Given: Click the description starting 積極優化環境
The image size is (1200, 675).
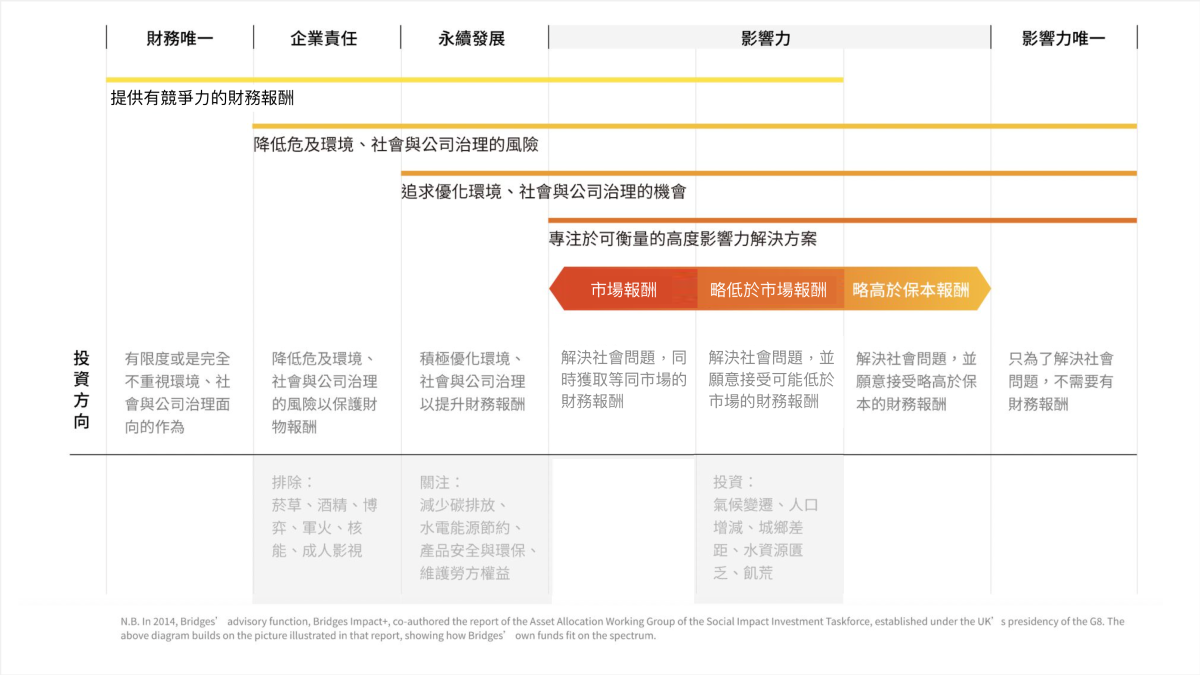Looking at the screenshot, I should (x=472, y=381).
